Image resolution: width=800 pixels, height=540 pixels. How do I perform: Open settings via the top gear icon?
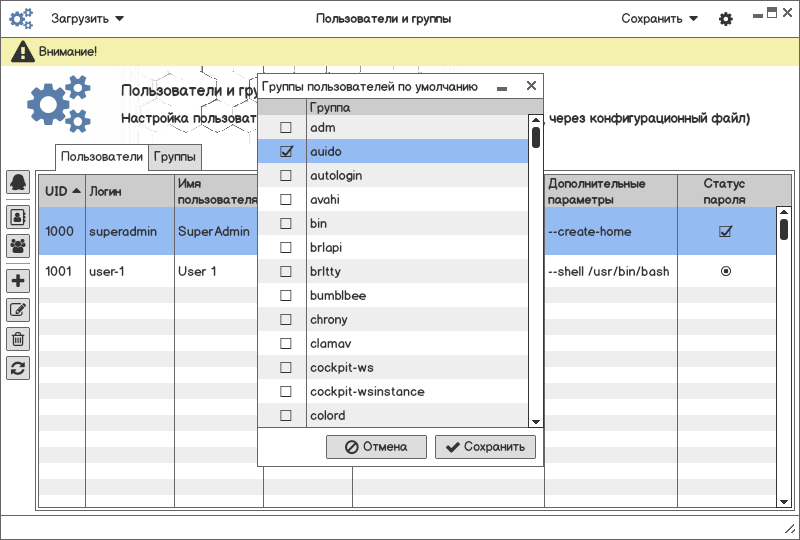726,19
